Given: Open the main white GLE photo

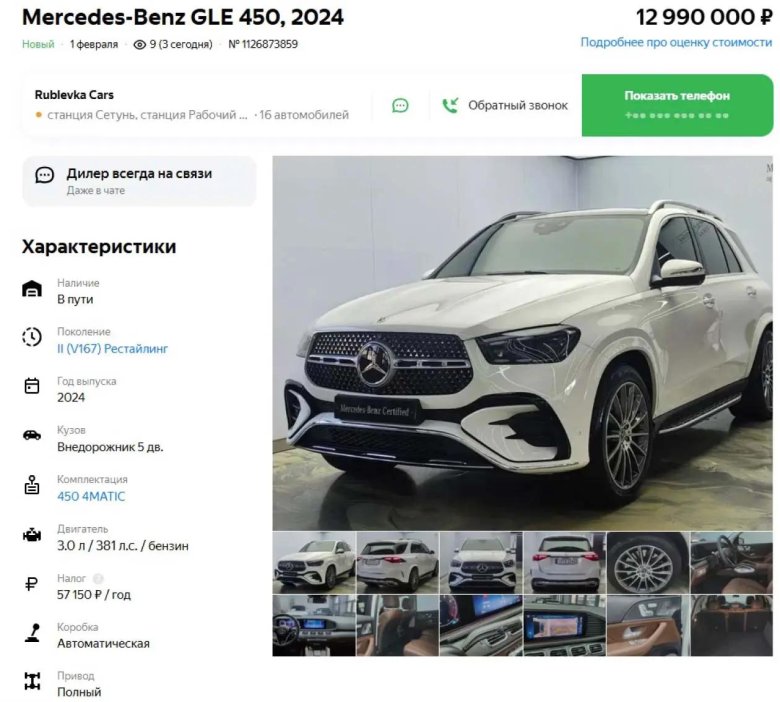Looking at the screenshot, I should coord(522,343).
